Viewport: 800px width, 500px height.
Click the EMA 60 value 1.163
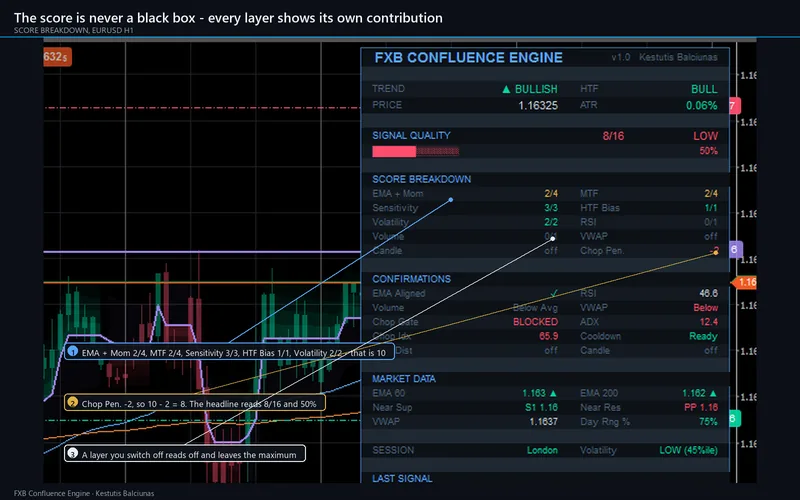coord(539,393)
